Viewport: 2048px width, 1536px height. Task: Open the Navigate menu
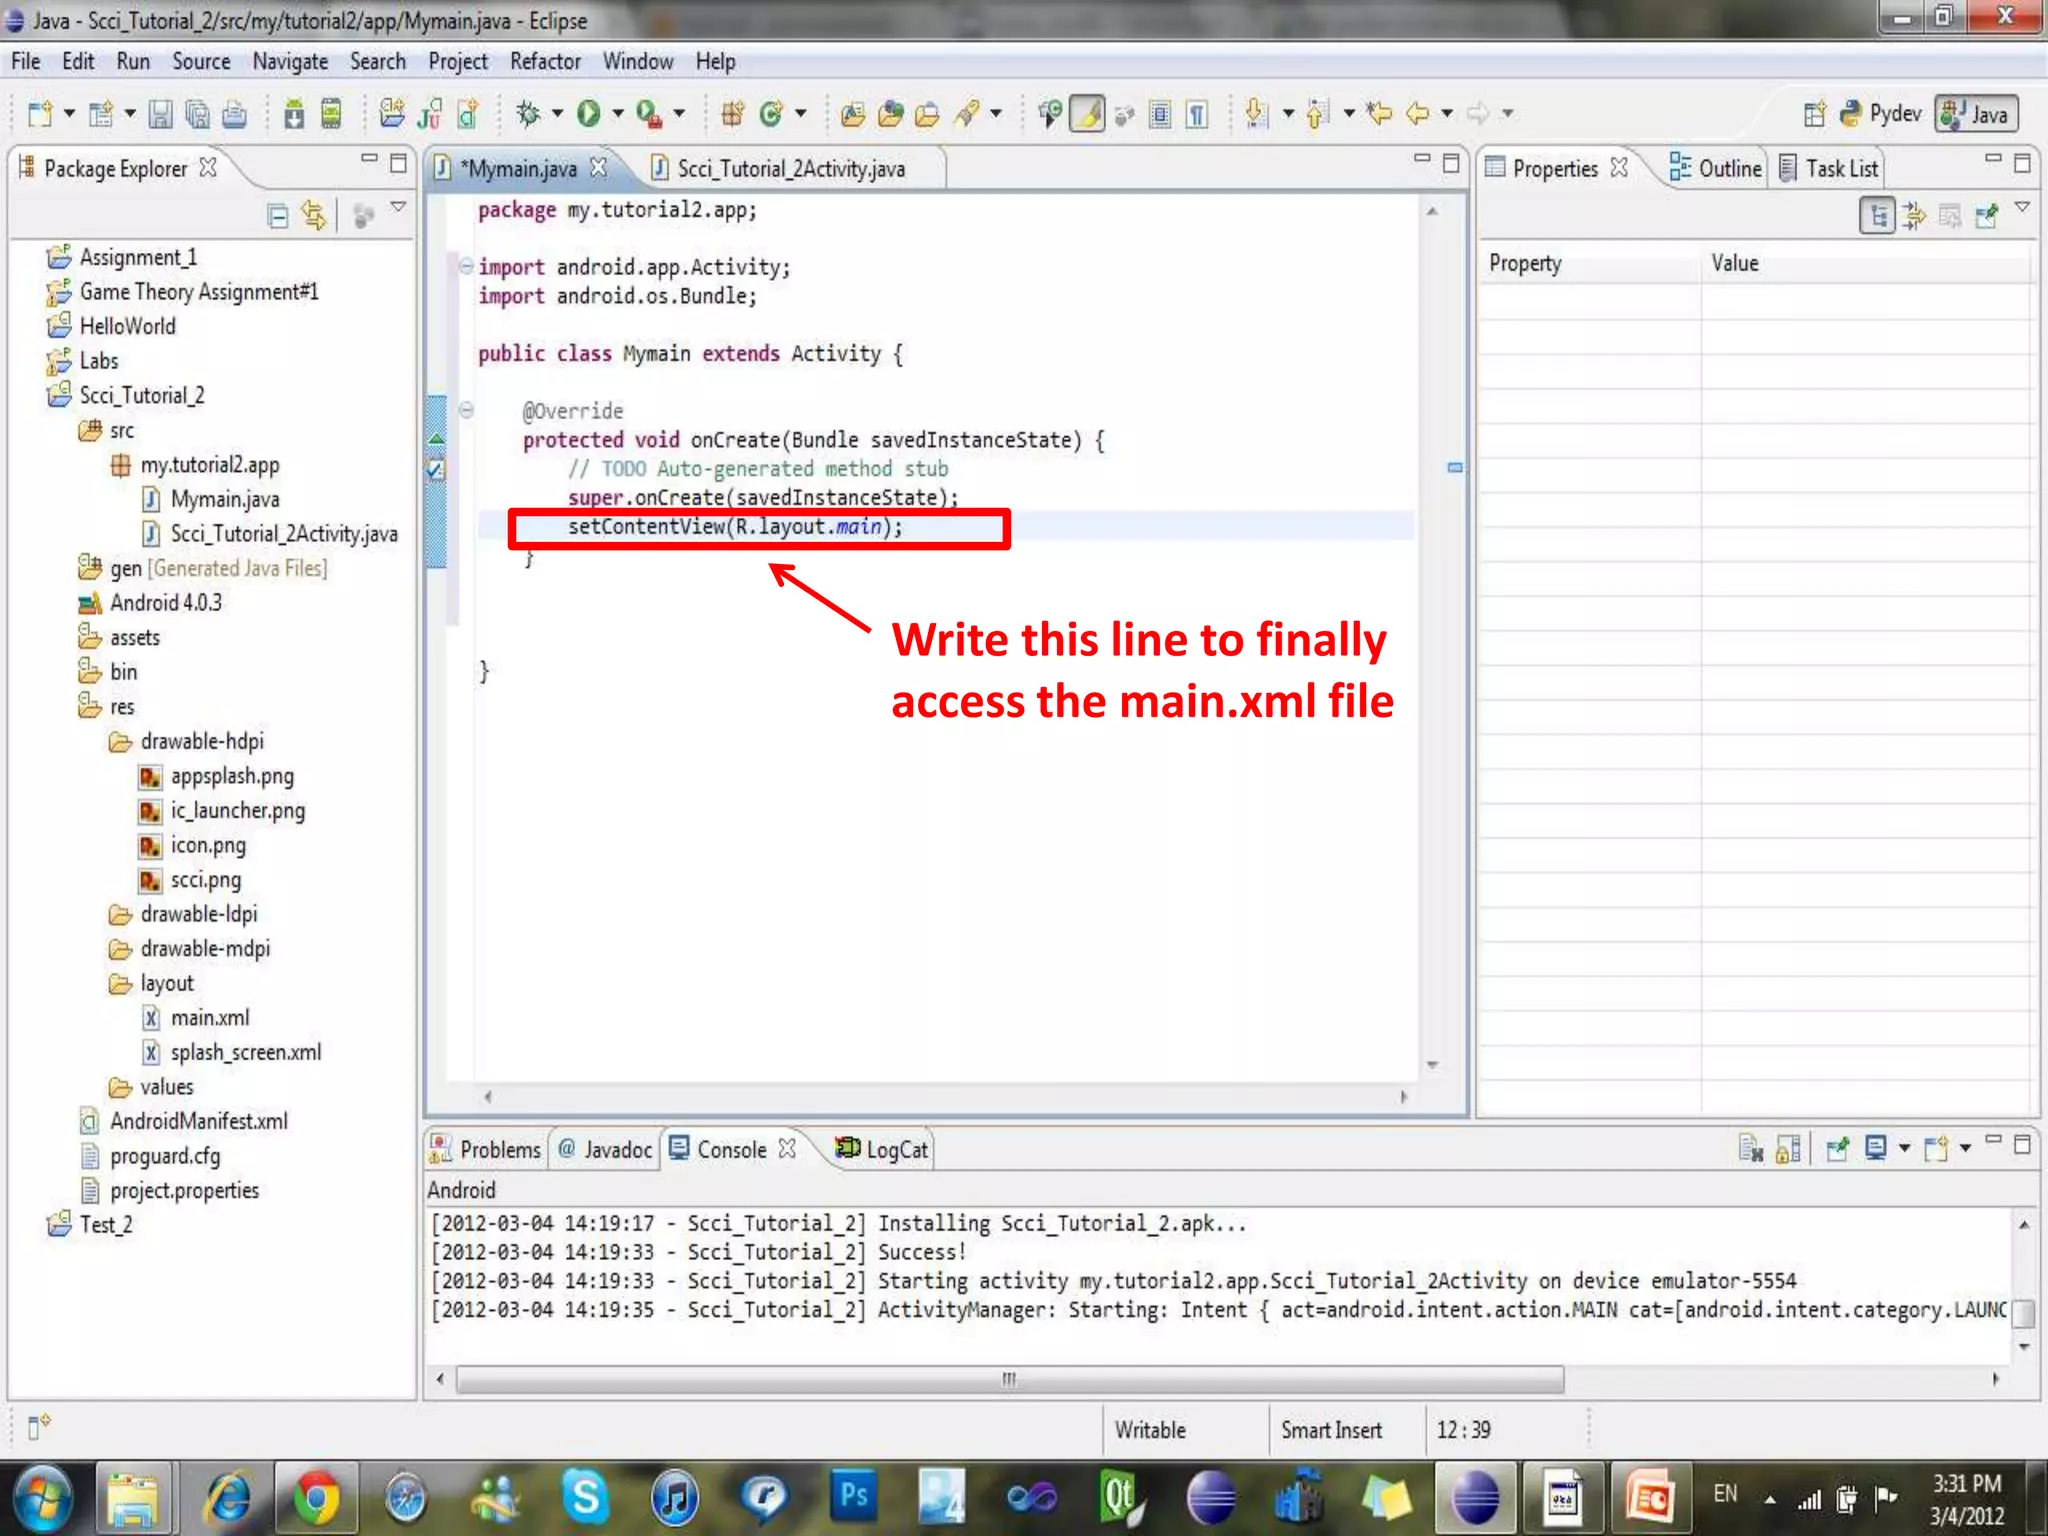[x=290, y=62]
